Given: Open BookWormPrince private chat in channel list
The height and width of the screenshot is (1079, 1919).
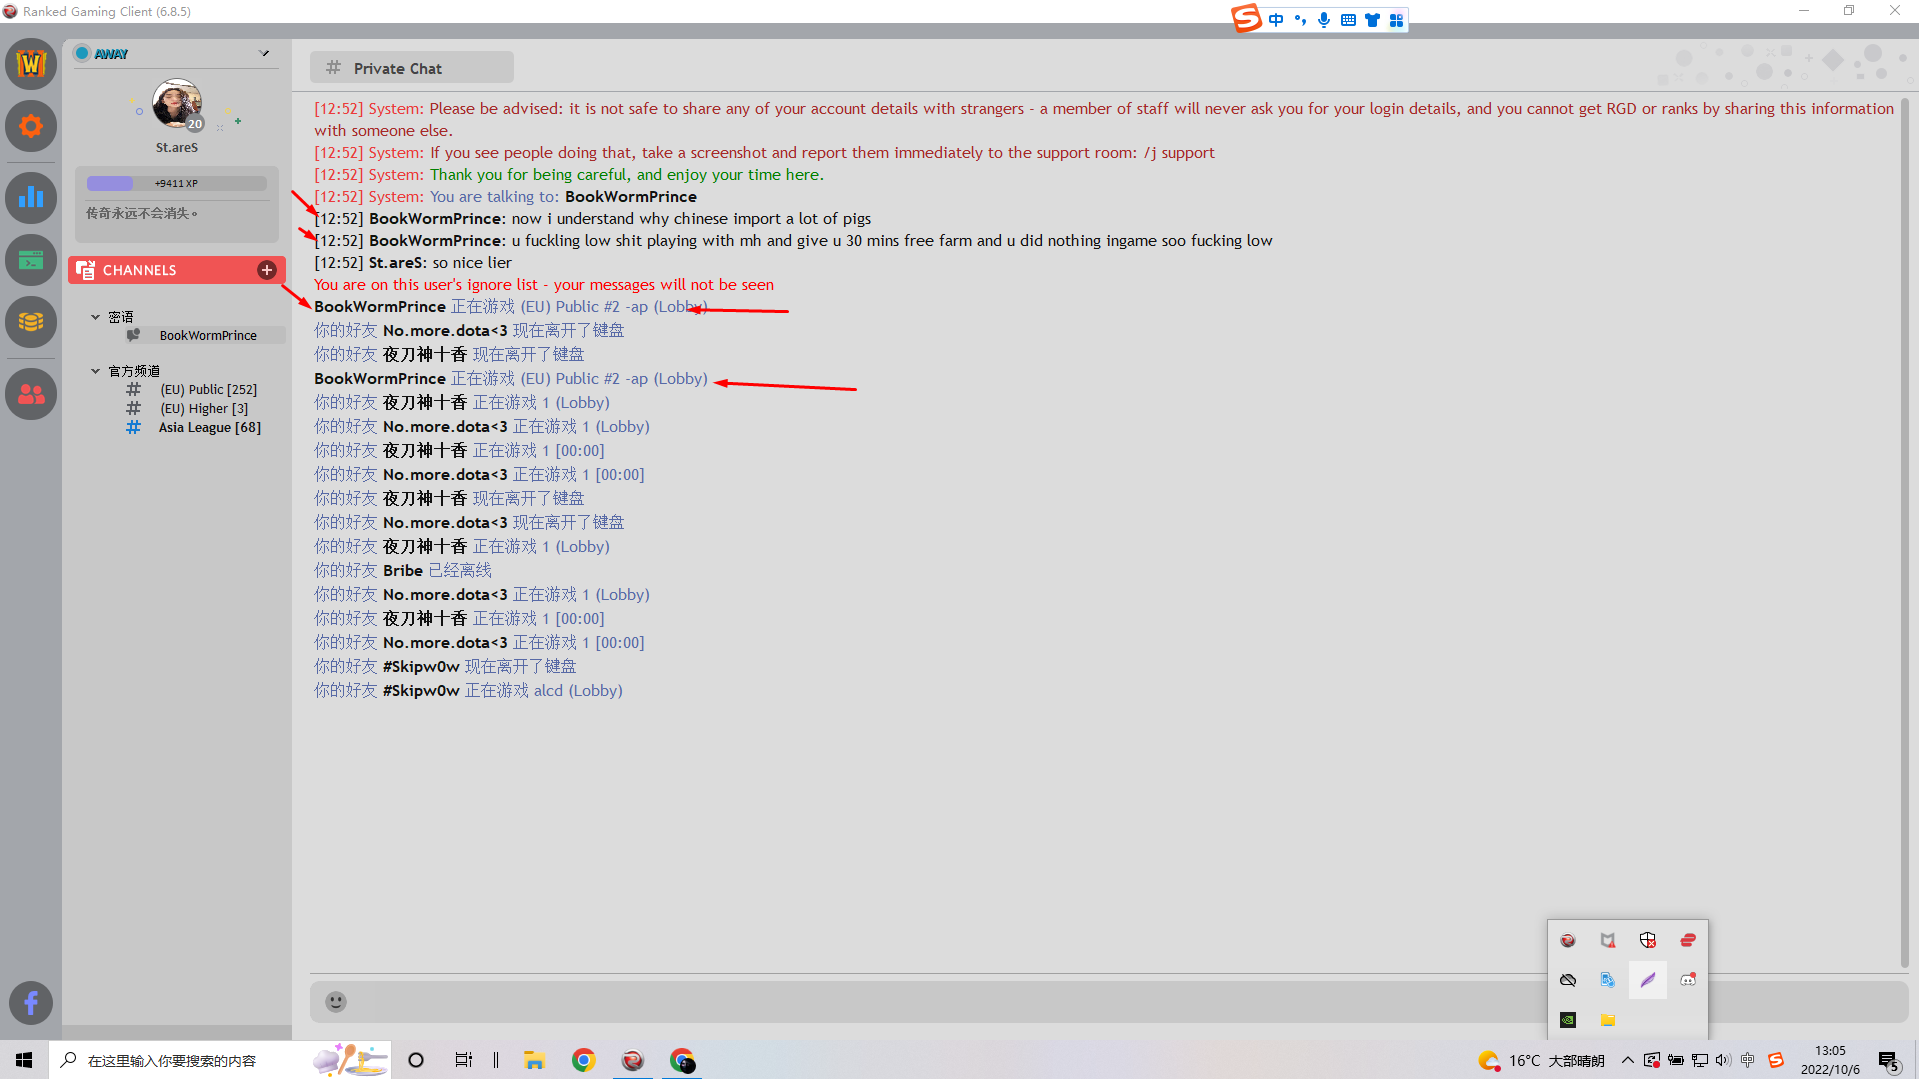Looking at the screenshot, I should click(207, 335).
